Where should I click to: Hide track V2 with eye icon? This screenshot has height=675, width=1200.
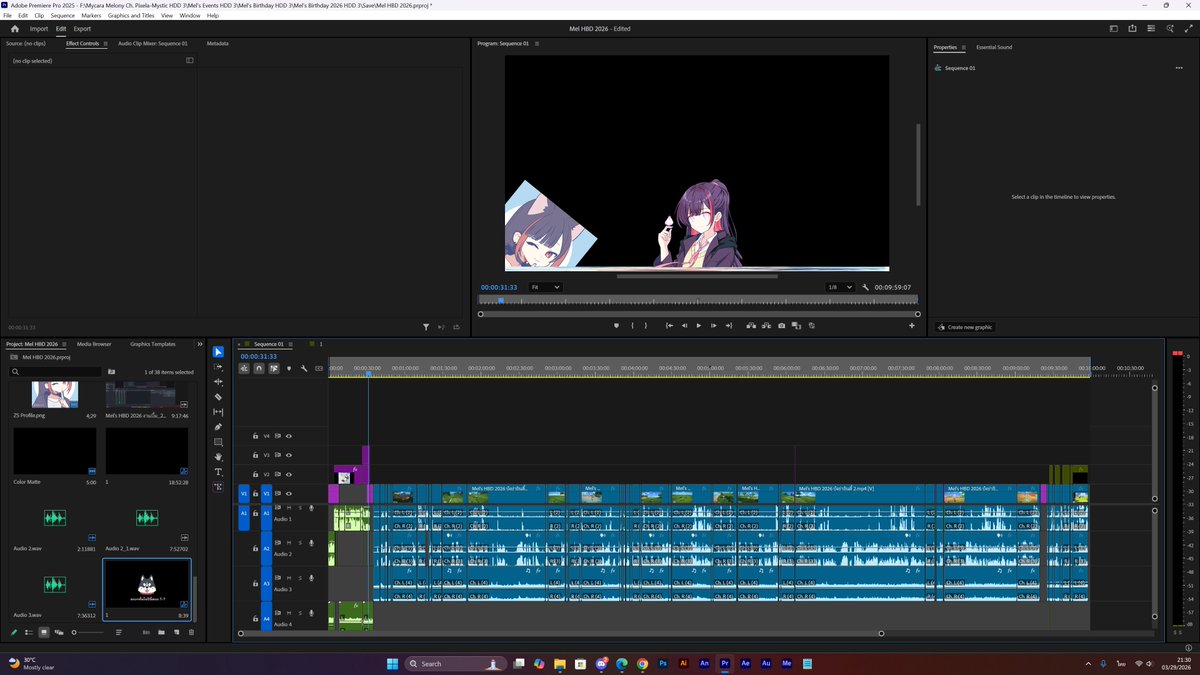tap(289, 474)
